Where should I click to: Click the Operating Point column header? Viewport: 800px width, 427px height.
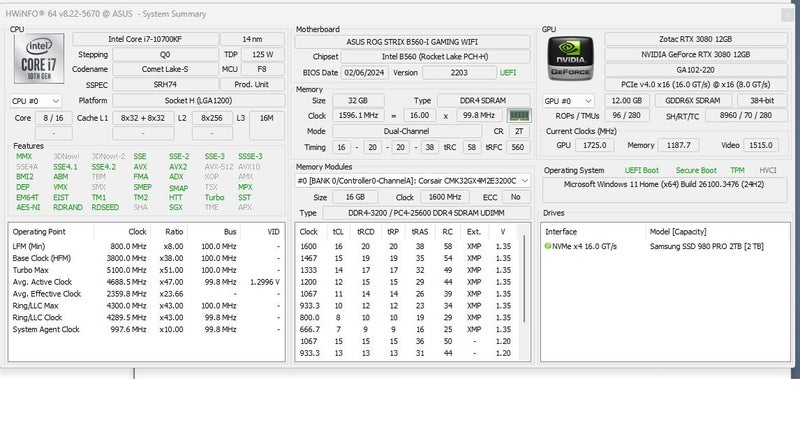coord(39,232)
